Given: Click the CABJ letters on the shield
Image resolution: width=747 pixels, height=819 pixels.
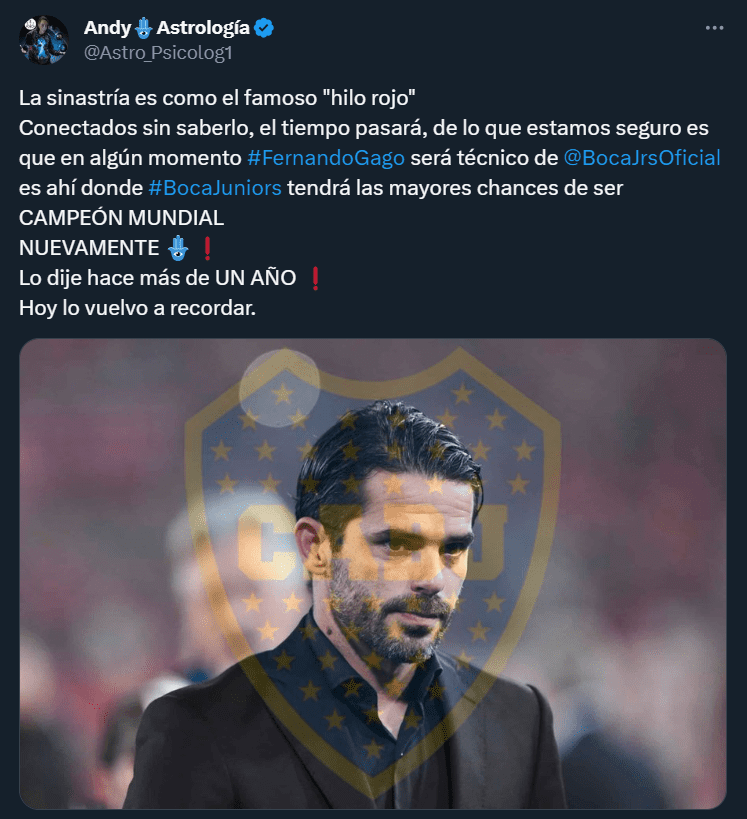Looking at the screenshot, I should [x=371, y=542].
